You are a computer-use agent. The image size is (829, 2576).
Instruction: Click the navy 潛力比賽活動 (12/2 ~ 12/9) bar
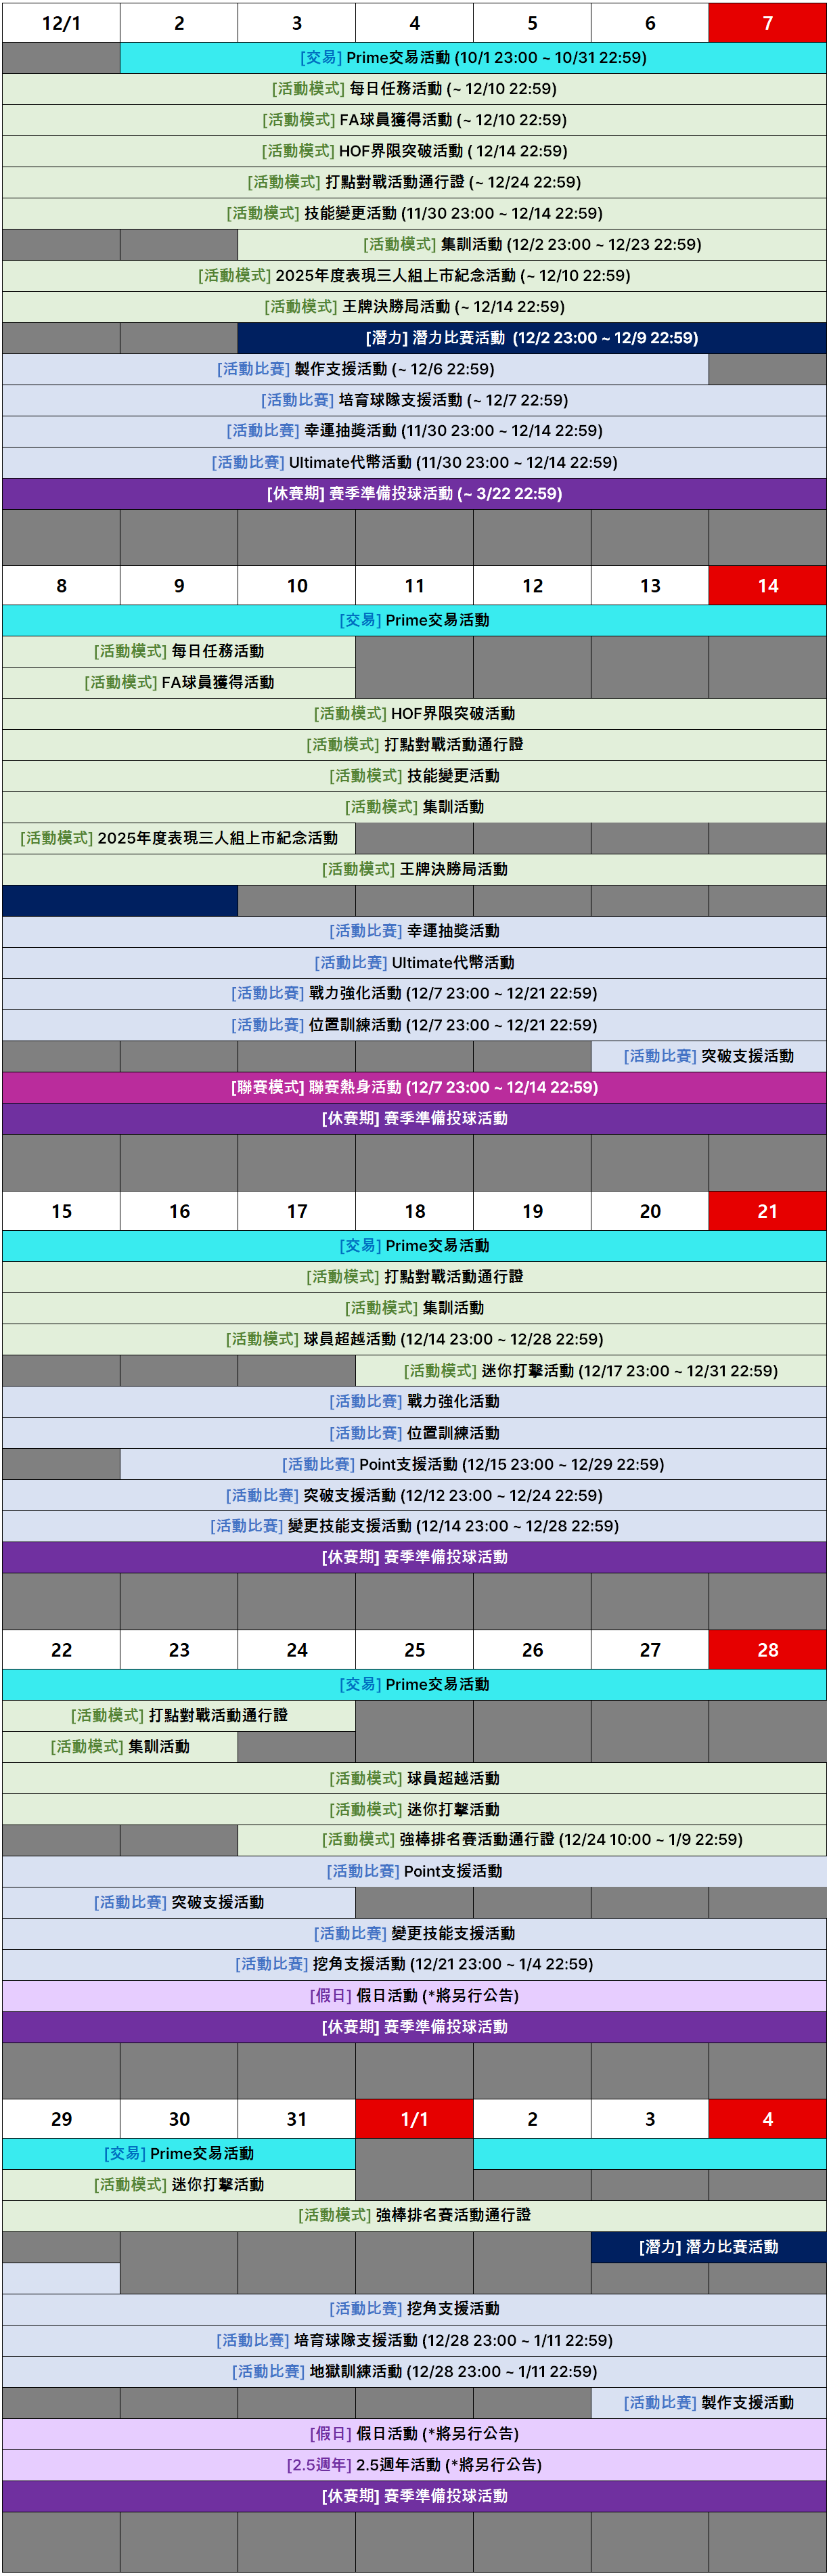[x=531, y=338]
